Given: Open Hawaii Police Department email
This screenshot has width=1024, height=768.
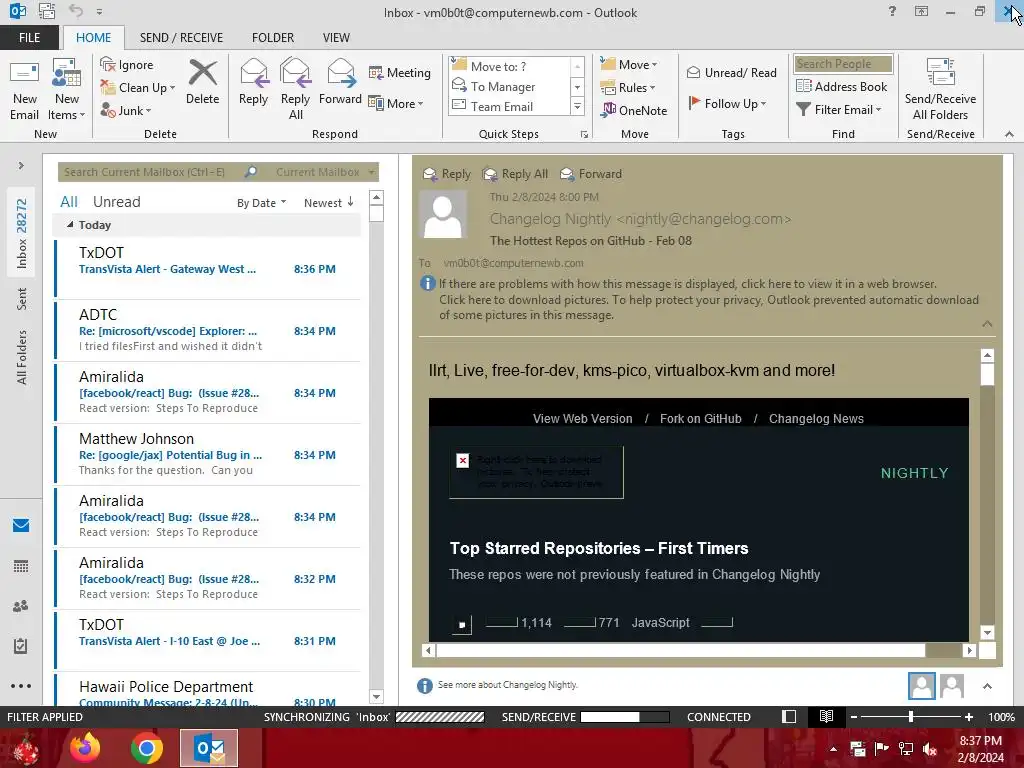Looking at the screenshot, I should pyautogui.click(x=208, y=692).
